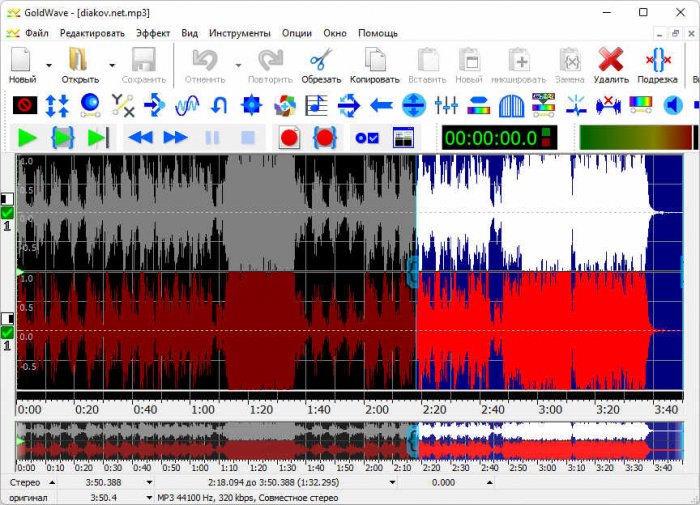700x505 pixels.
Task: Click the 2:00 mark on the timeline ruler
Action: (378, 409)
